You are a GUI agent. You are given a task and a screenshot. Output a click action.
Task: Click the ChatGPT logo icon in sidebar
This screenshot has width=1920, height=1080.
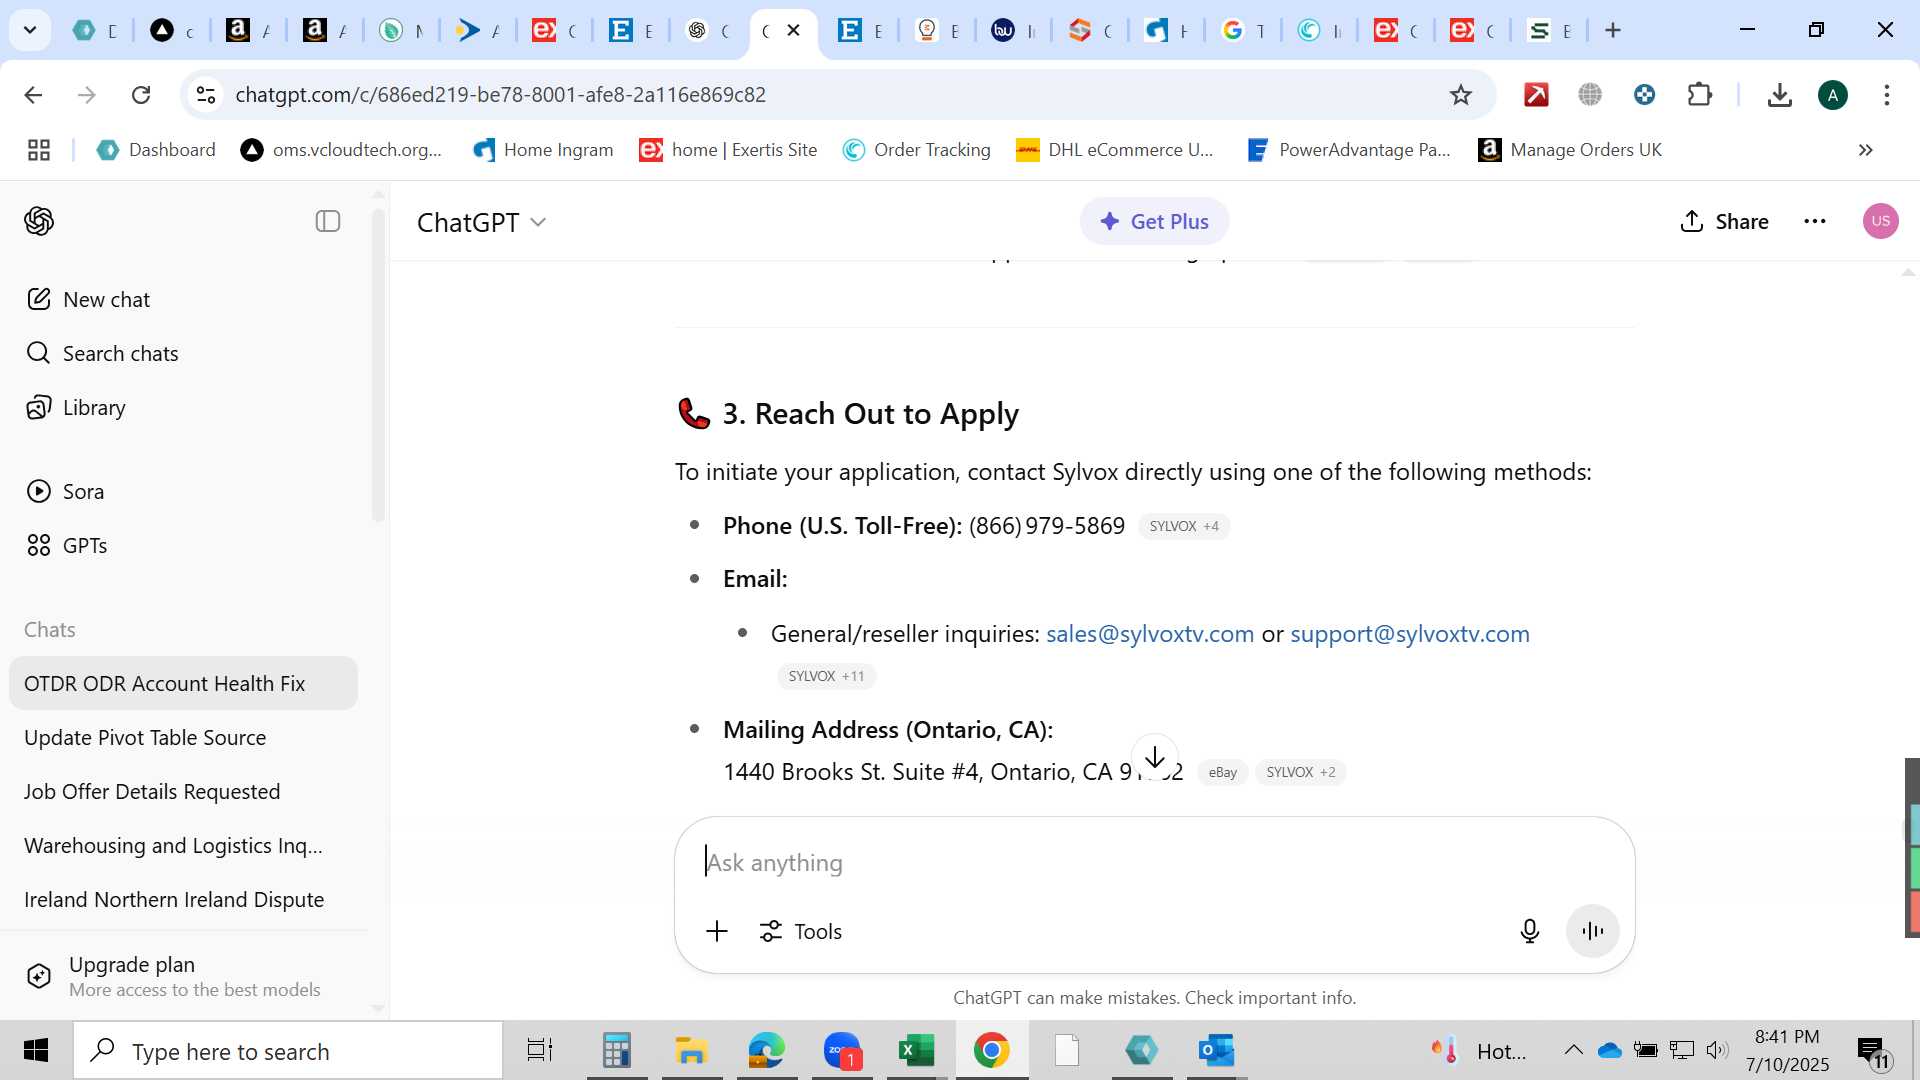click(39, 221)
